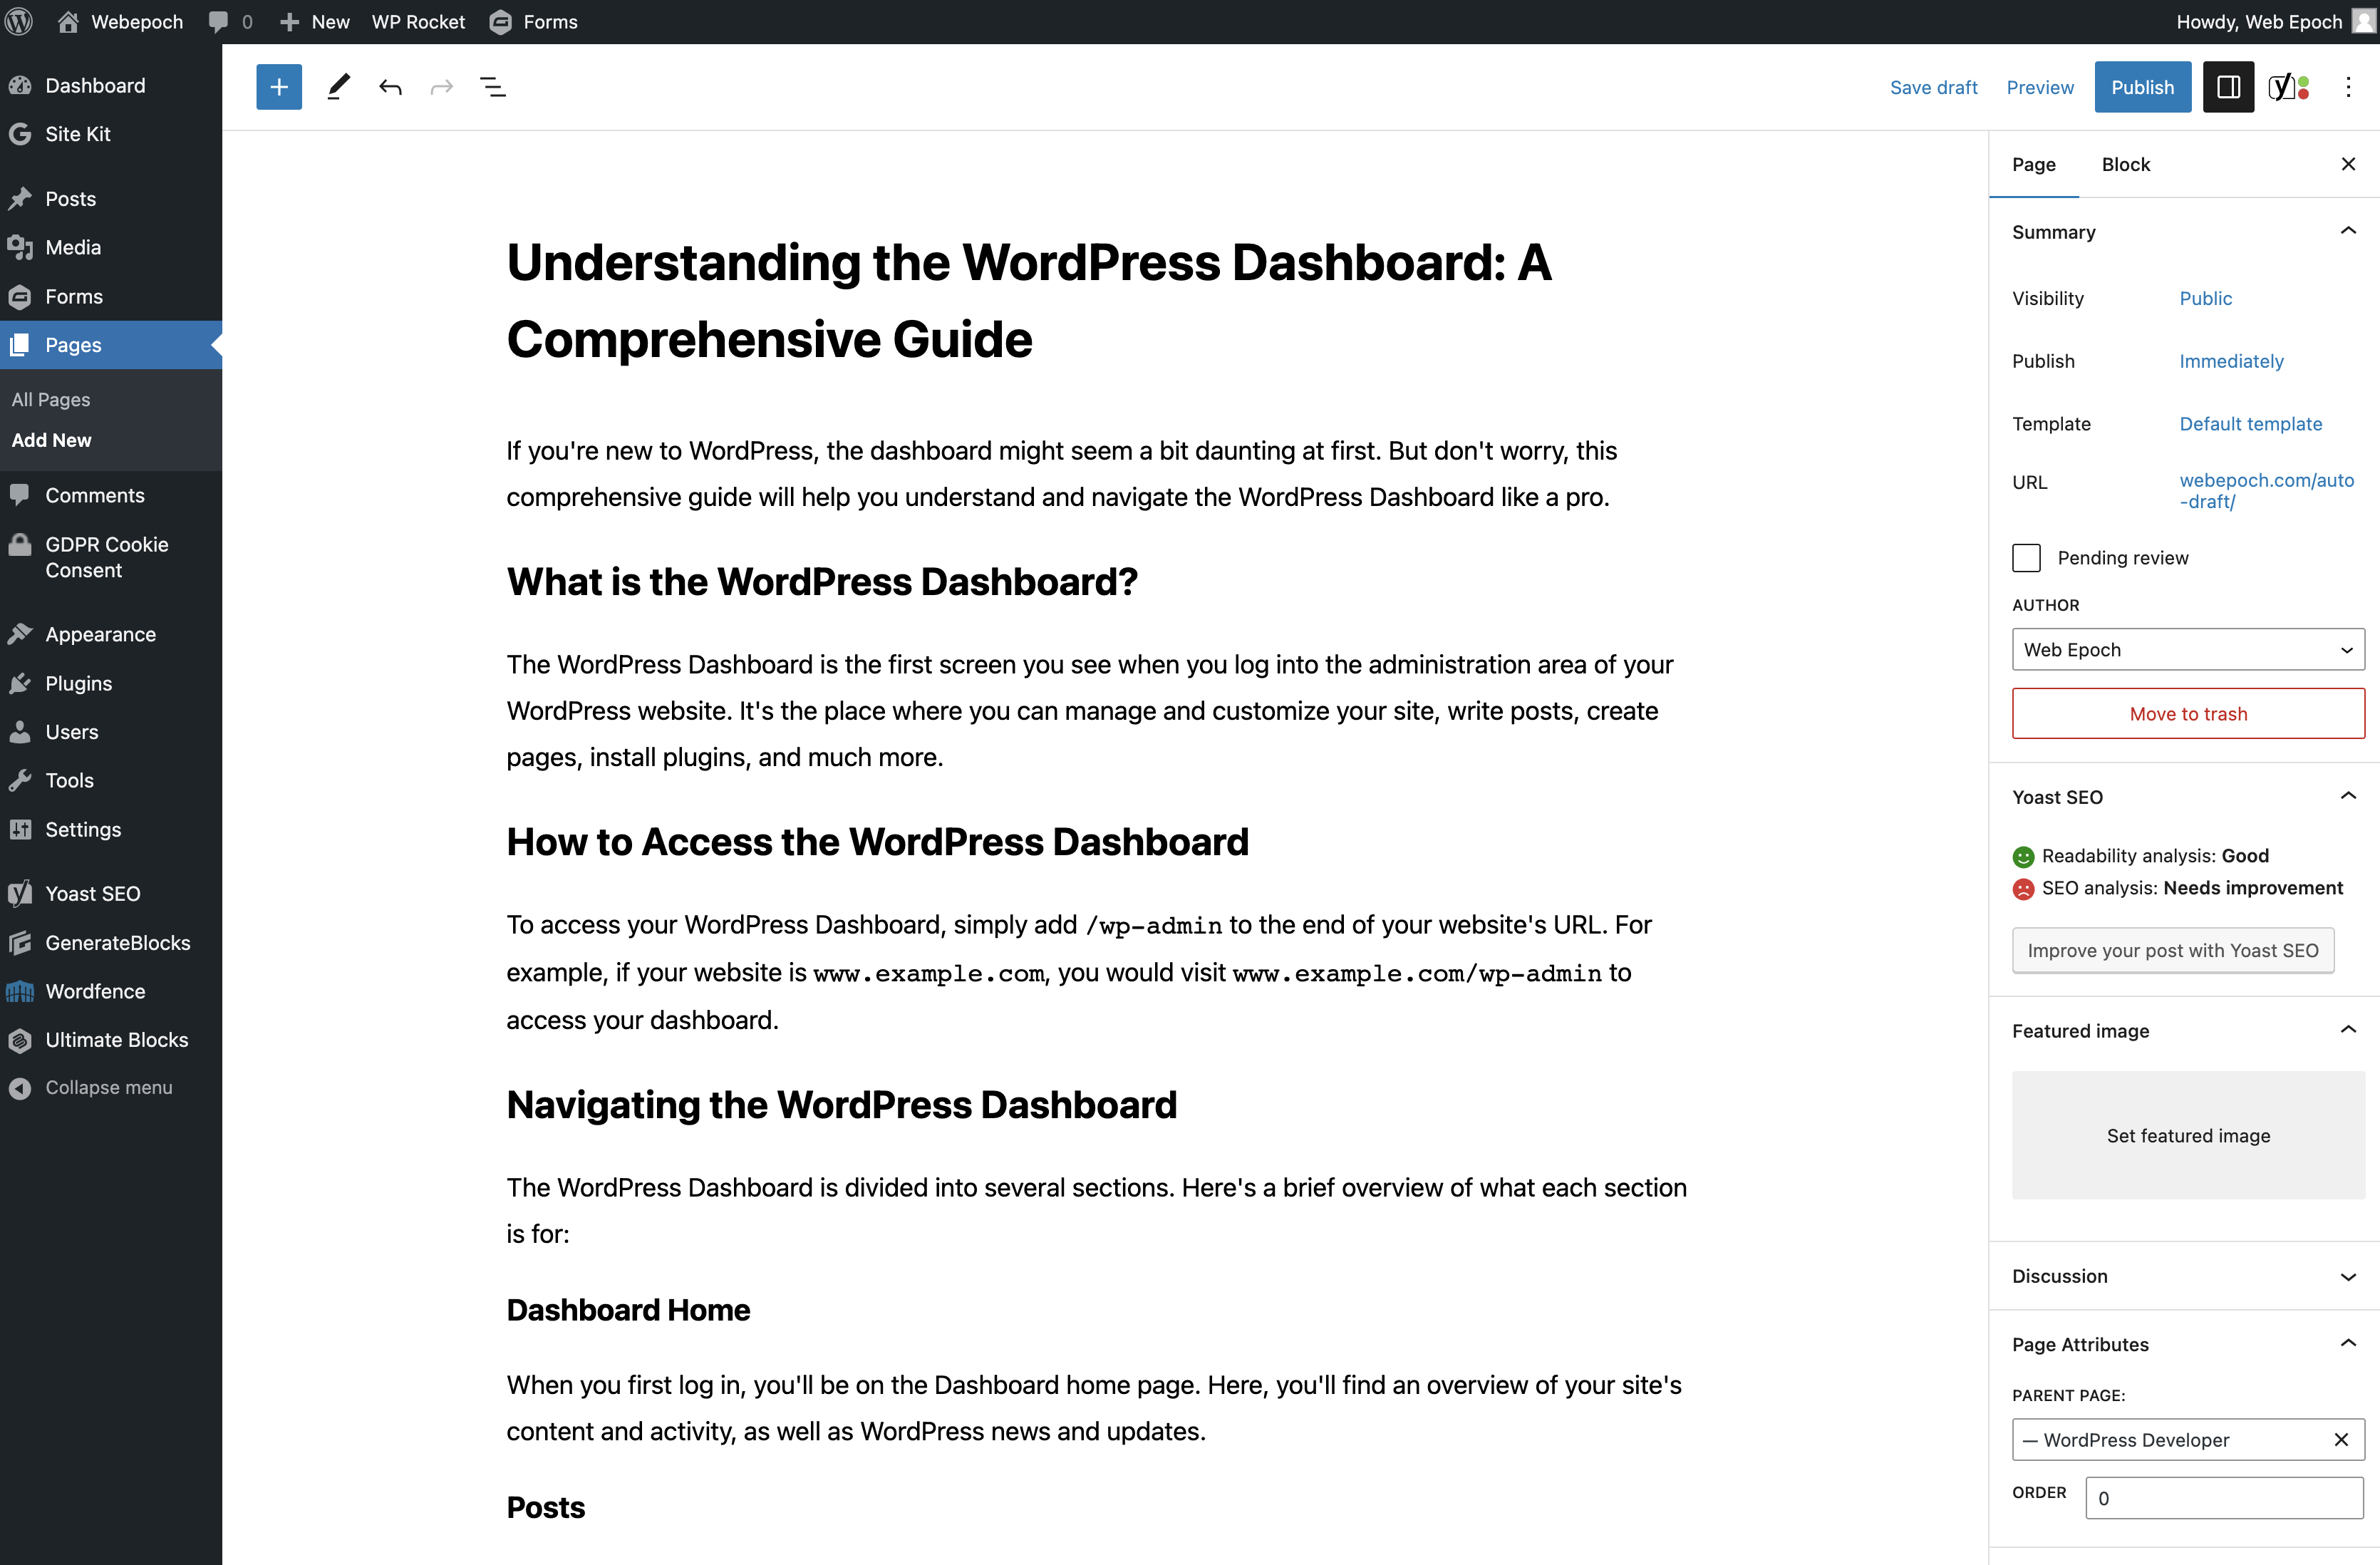This screenshot has height=1565, width=2380.
Task: Click the redo arrow icon
Action: pos(441,87)
